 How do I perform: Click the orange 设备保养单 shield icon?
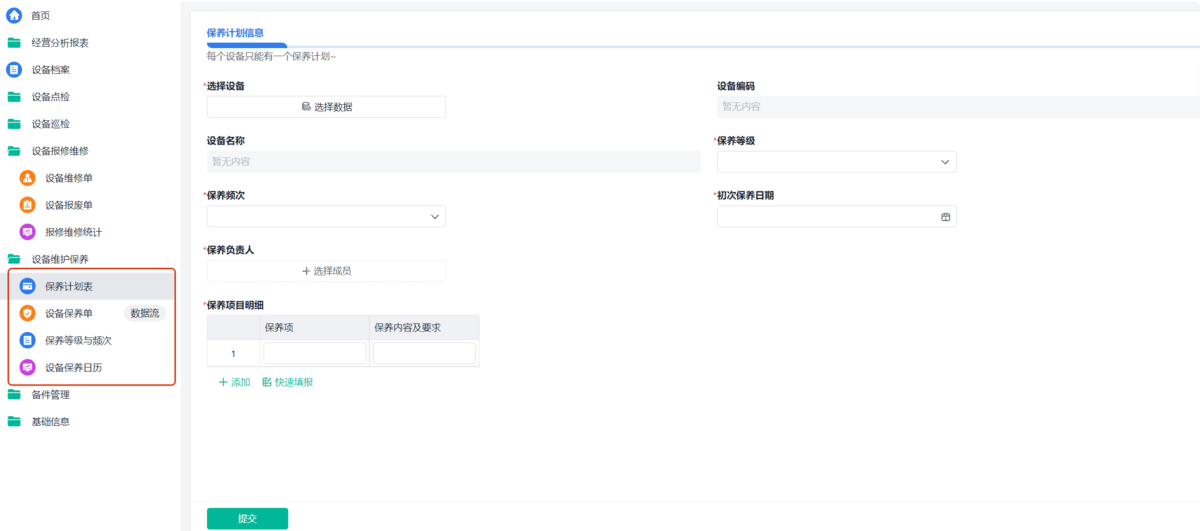pos(28,313)
